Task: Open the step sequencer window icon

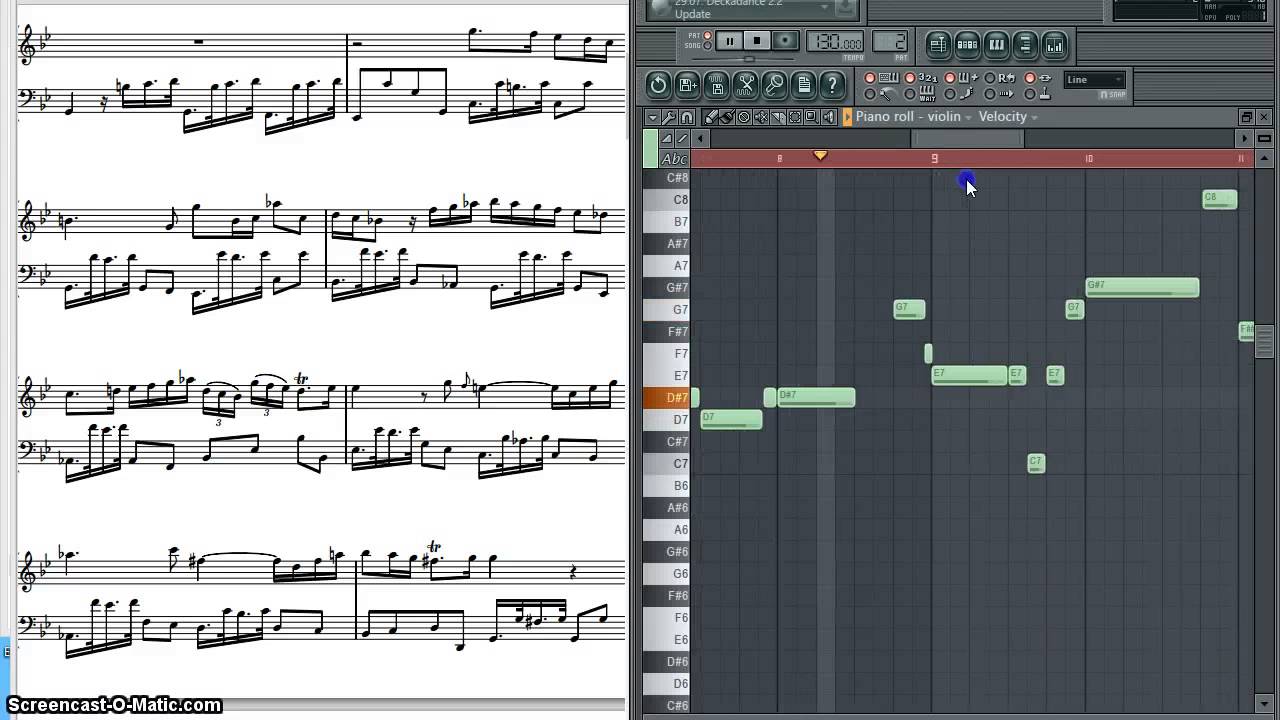Action: (x=967, y=44)
